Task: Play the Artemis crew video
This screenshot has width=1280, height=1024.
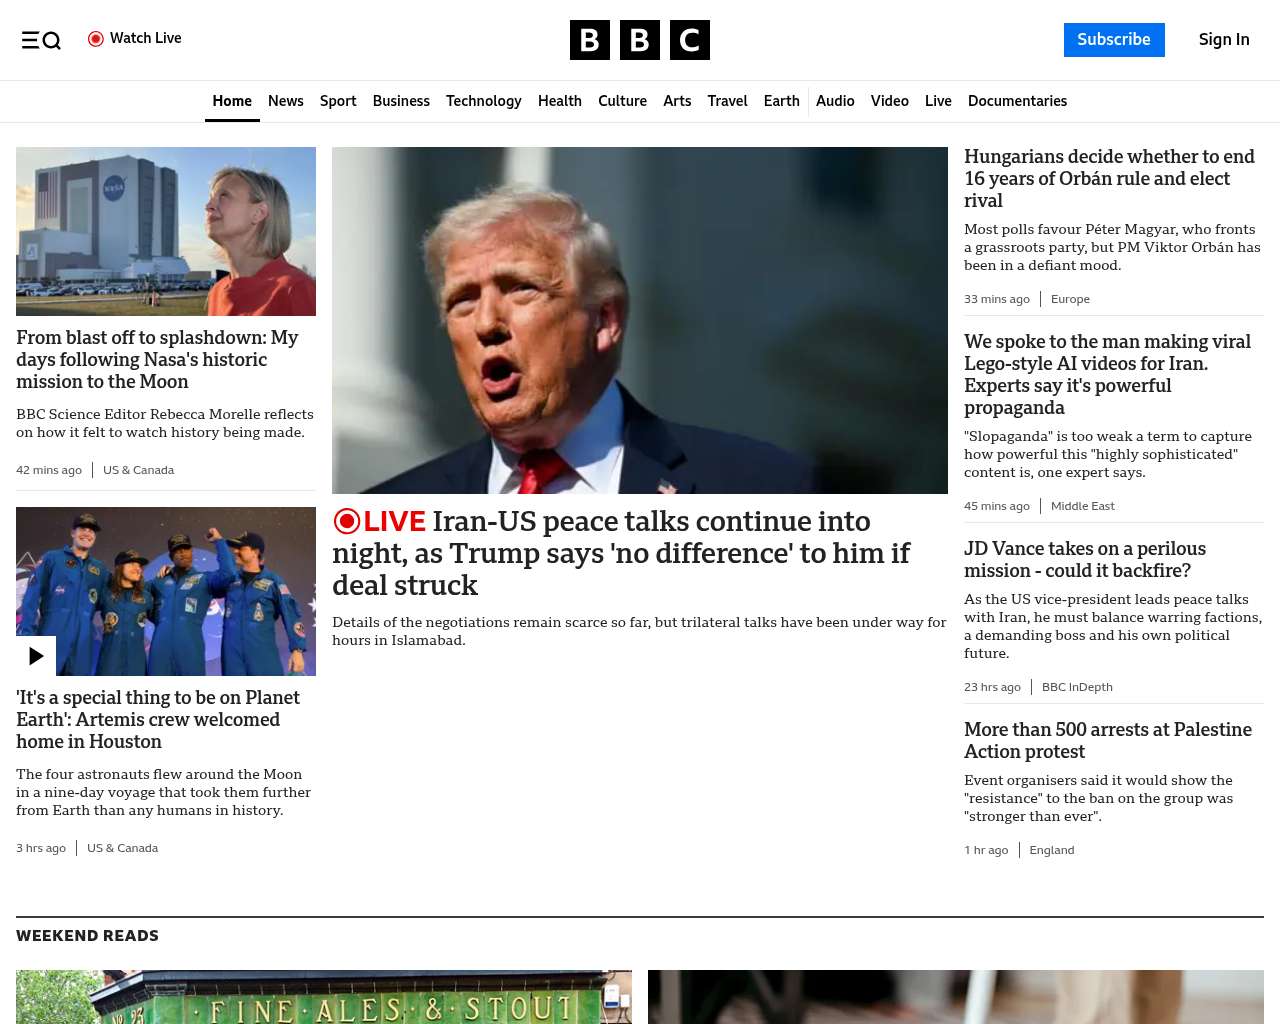Action: point(36,656)
